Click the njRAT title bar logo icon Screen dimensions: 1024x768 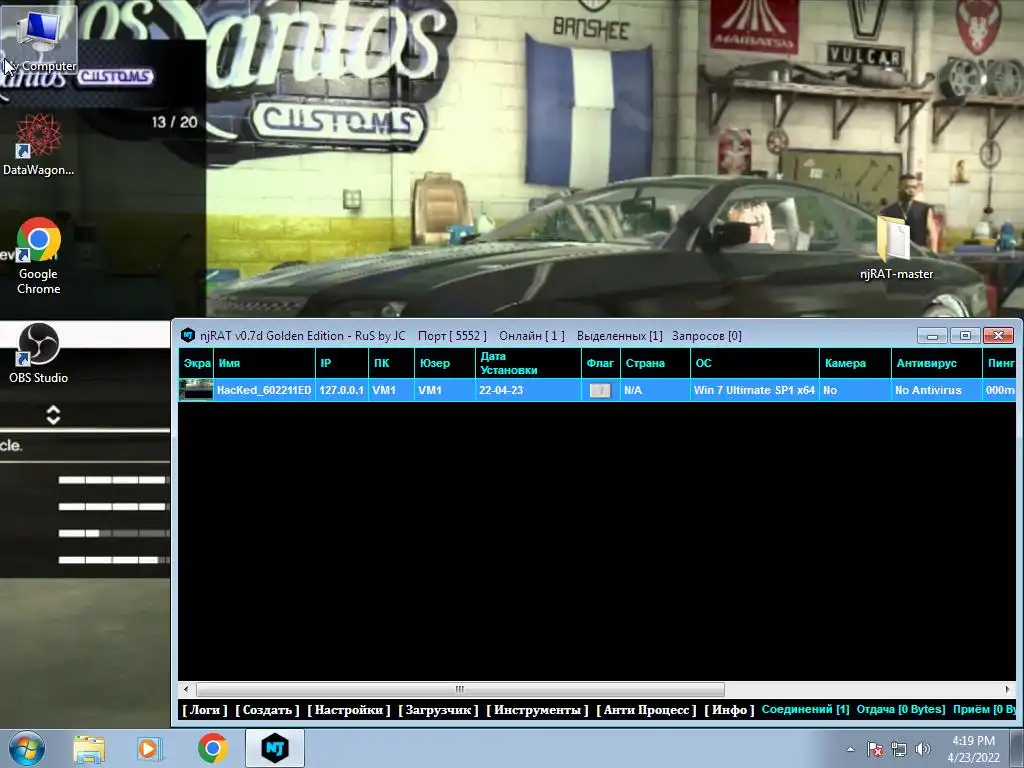click(x=188, y=335)
